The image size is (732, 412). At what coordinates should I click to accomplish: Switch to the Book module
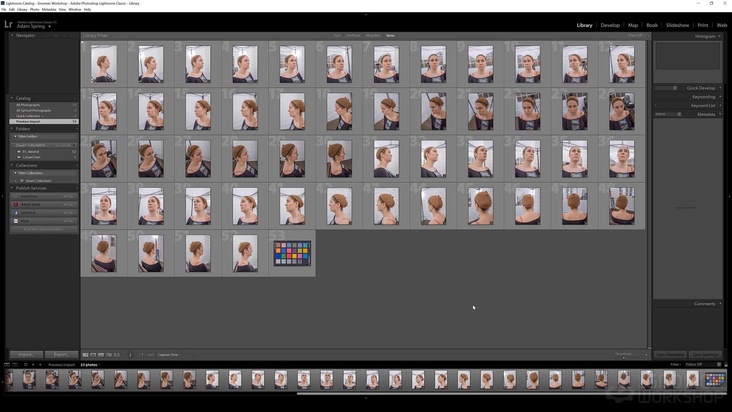pos(652,25)
